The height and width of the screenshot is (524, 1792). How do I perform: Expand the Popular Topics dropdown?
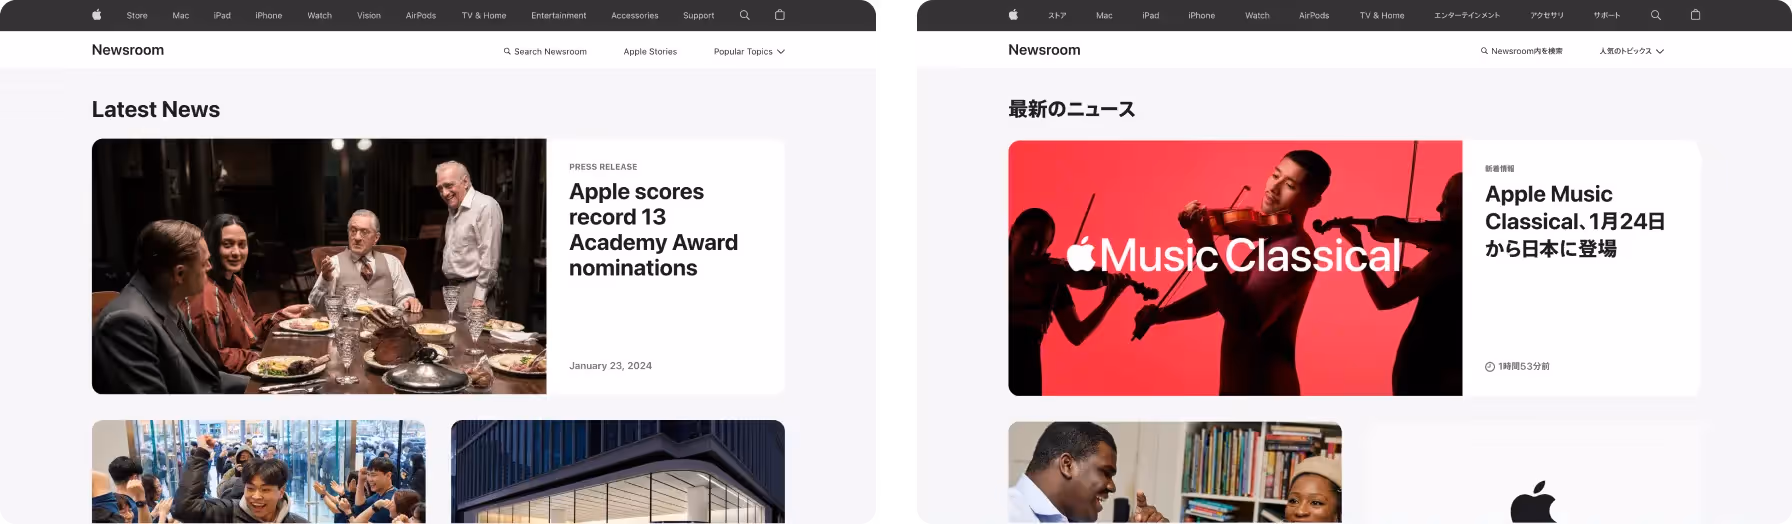click(x=749, y=52)
